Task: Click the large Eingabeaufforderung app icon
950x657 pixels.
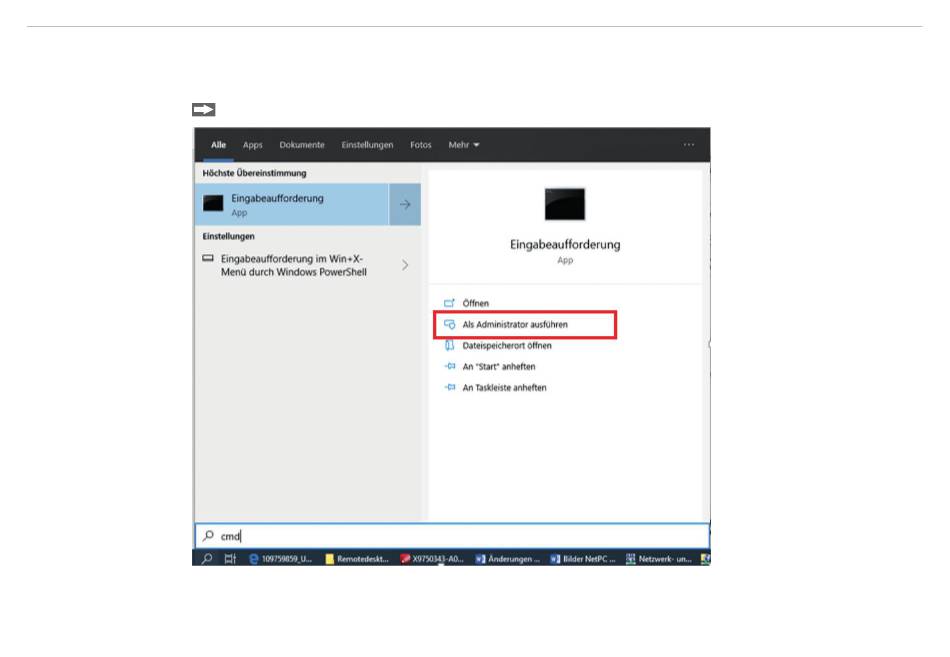Action: (565, 204)
